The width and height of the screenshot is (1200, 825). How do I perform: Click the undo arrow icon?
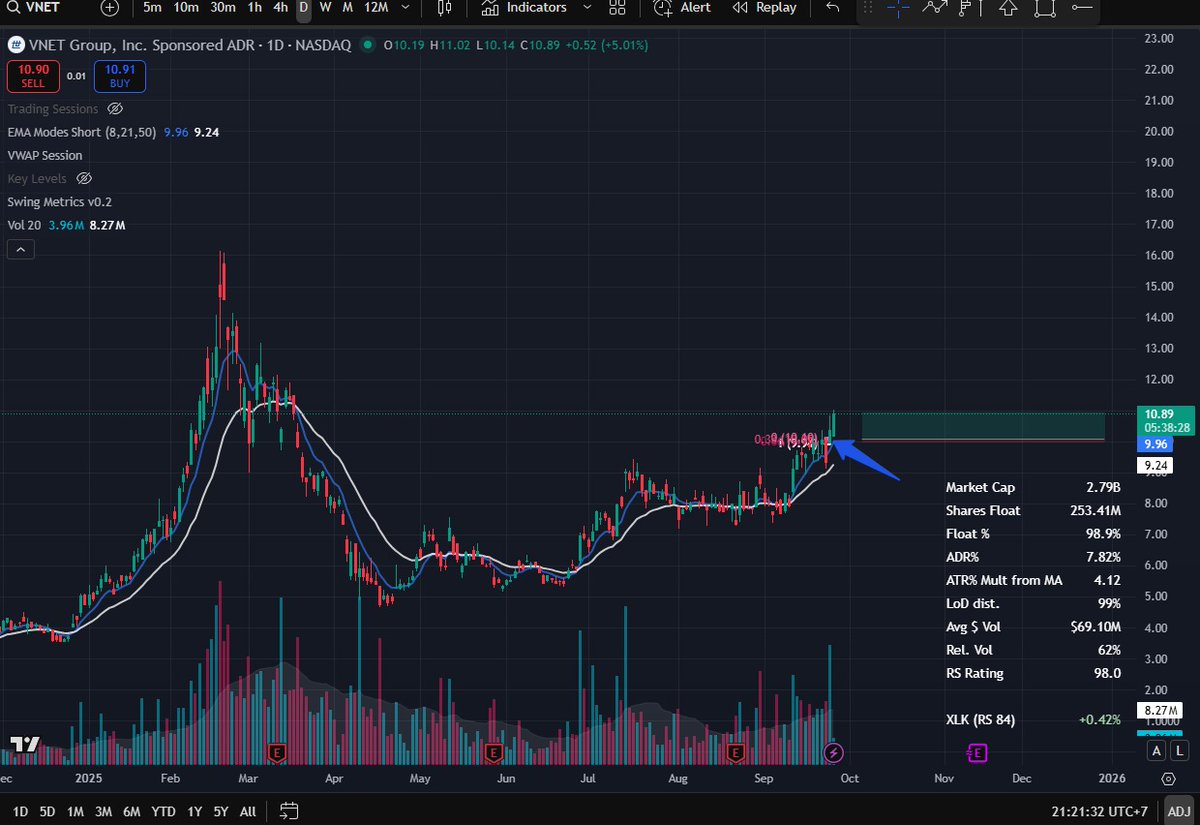pyautogui.click(x=833, y=7)
